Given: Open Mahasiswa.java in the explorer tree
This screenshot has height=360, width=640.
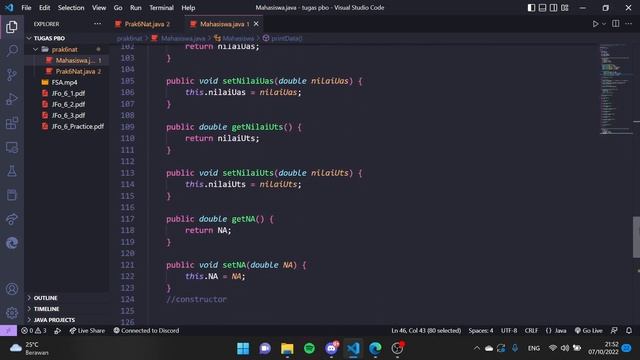Looking at the screenshot, I should (76, 60).
